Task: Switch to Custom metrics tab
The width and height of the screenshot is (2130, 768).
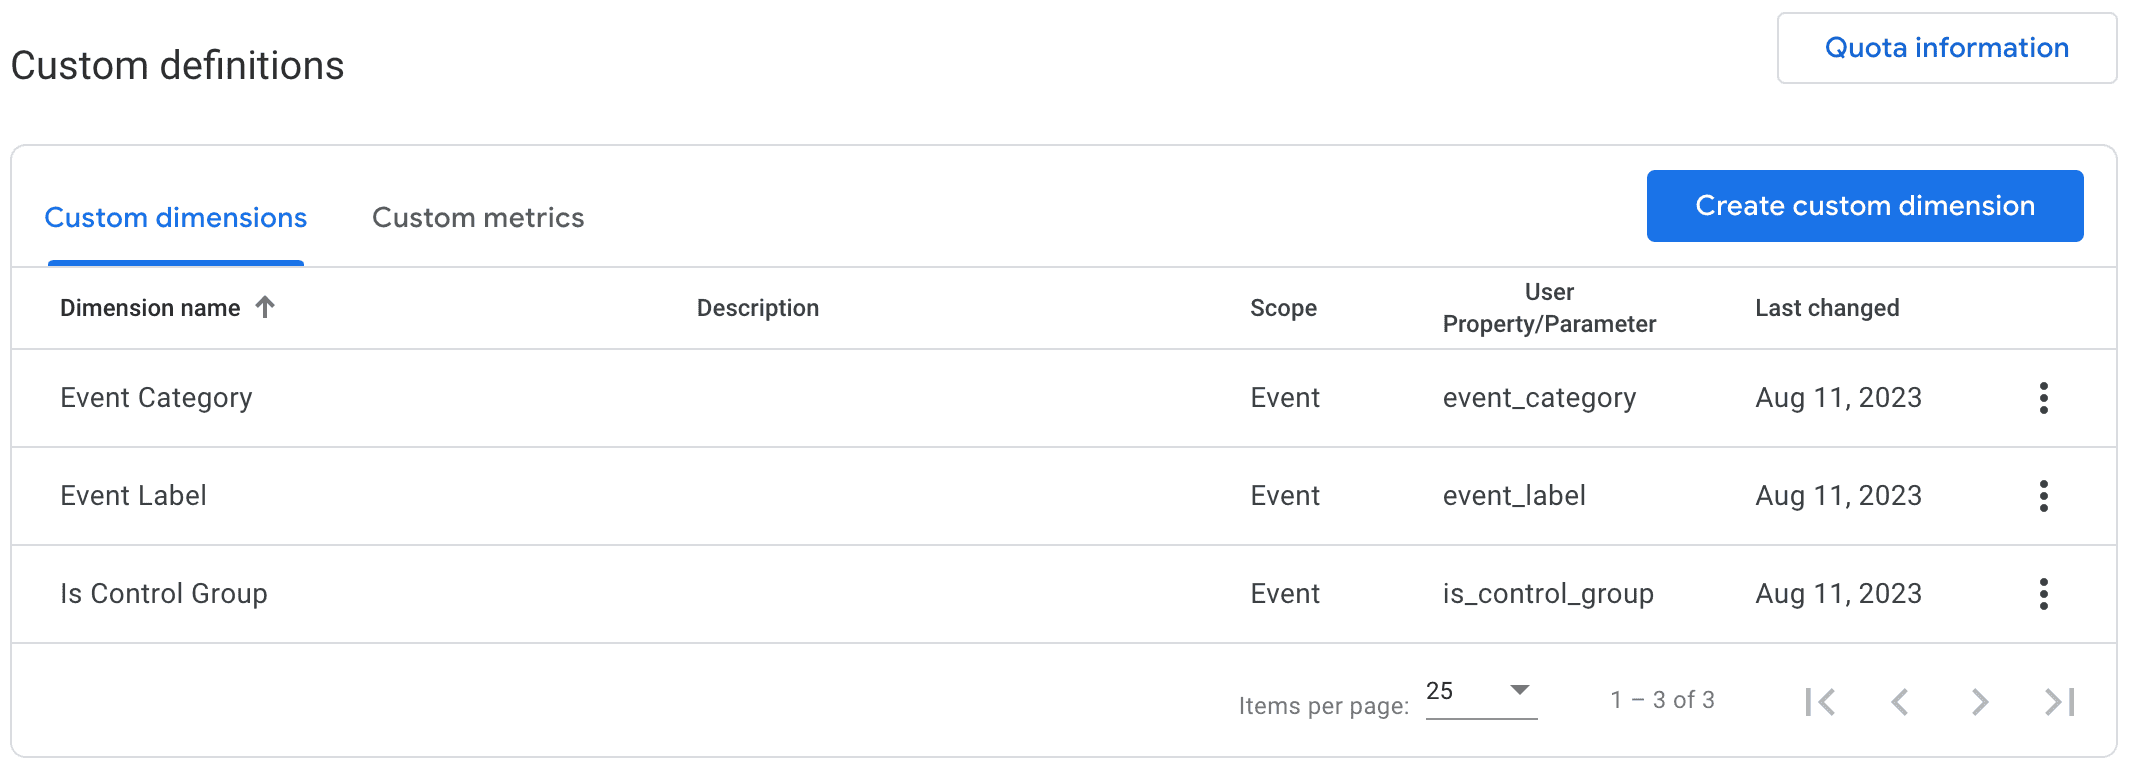Action: pyautogui.click(x=478, y=218)
